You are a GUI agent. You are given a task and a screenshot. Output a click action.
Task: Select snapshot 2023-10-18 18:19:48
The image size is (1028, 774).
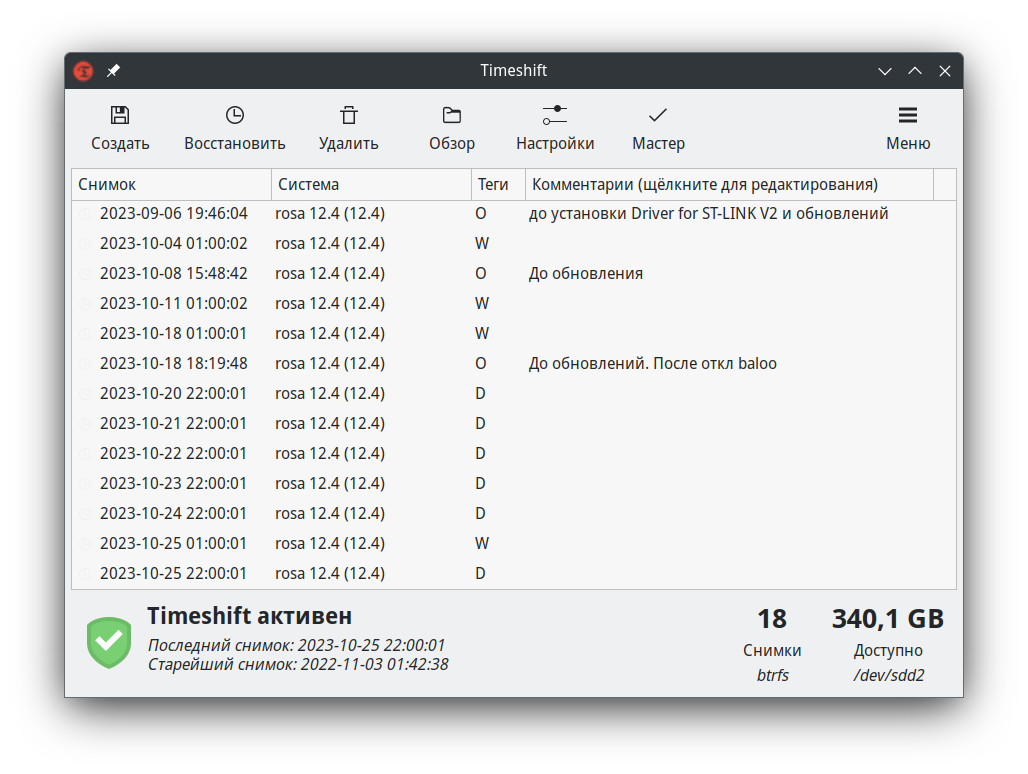(x=513, y=364)
